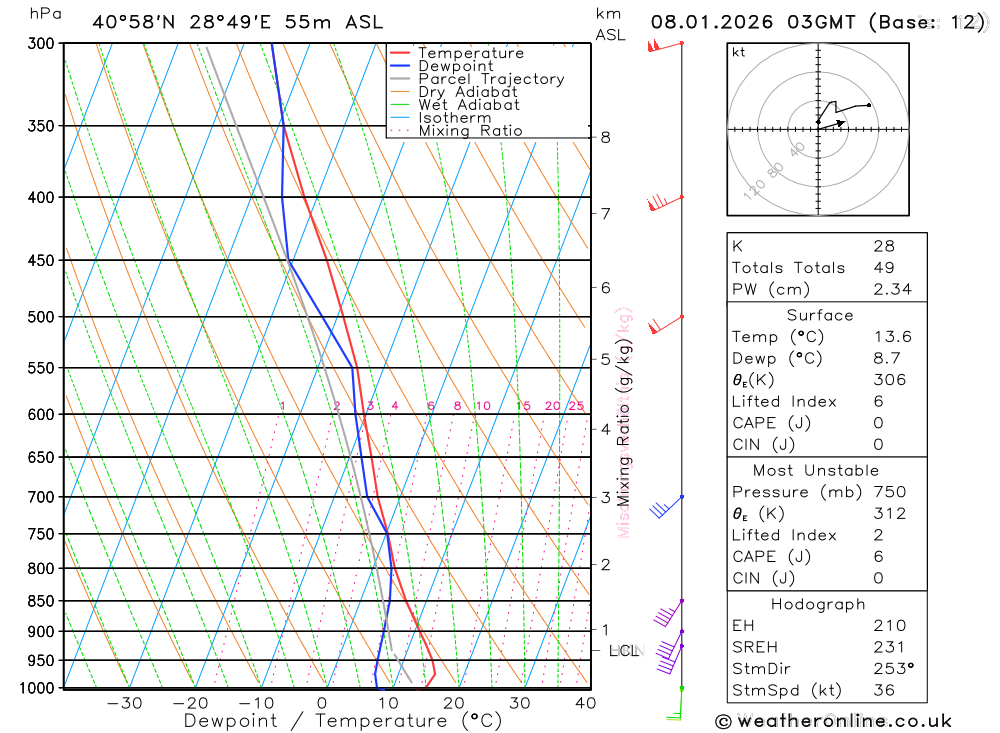1000x733 pixels.
Task: Click the storm motion arrow in hodograph
Action: (832, 124)
